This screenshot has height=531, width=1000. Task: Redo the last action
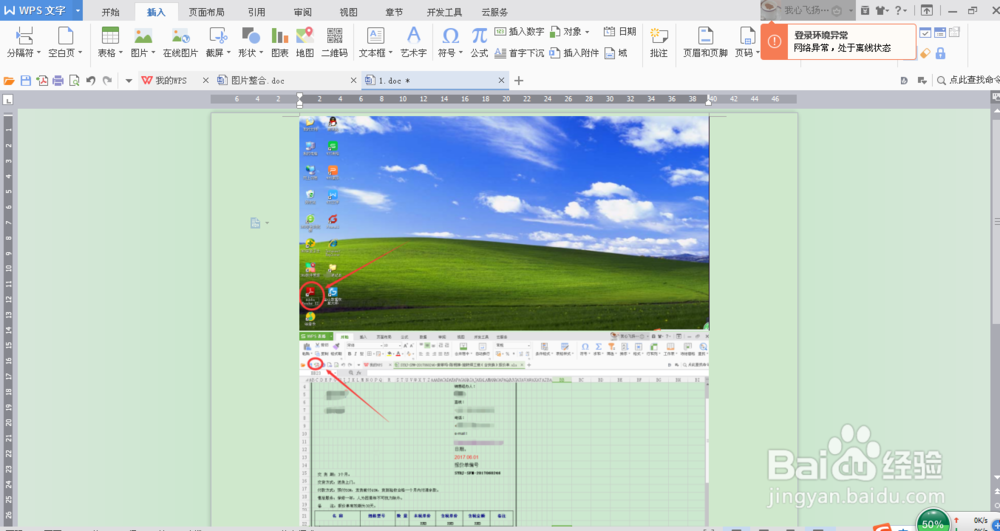click(x=107, y=80)
